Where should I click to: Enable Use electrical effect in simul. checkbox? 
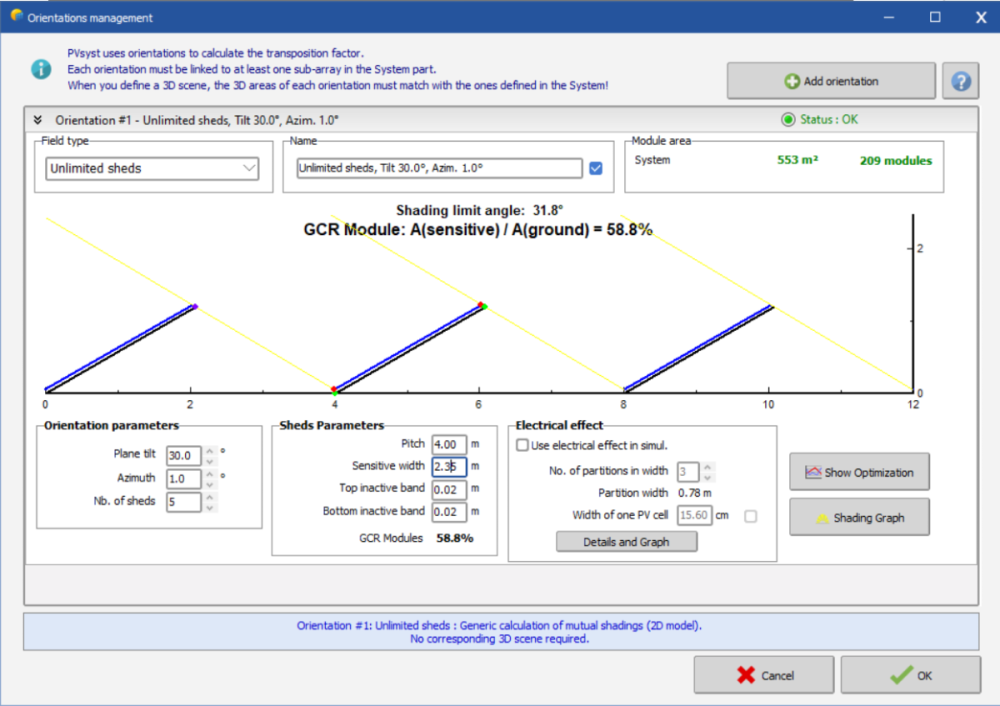pyautogui.click(x=522, y=445)
